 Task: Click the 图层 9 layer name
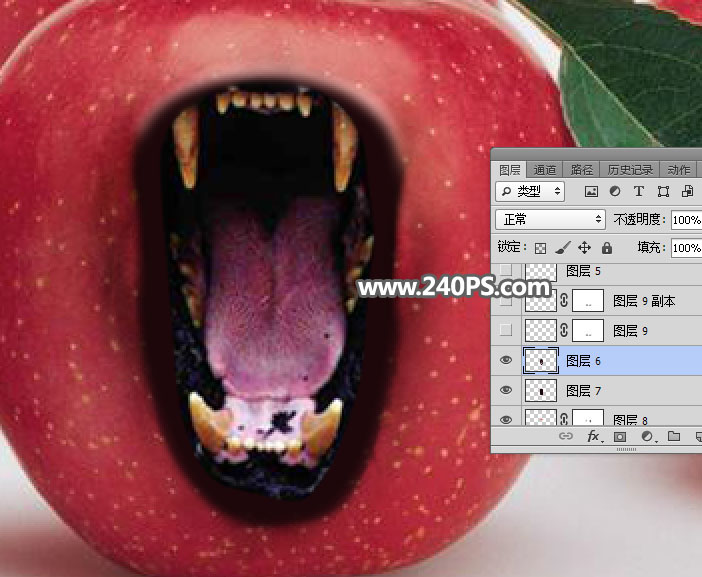(630, 331)
